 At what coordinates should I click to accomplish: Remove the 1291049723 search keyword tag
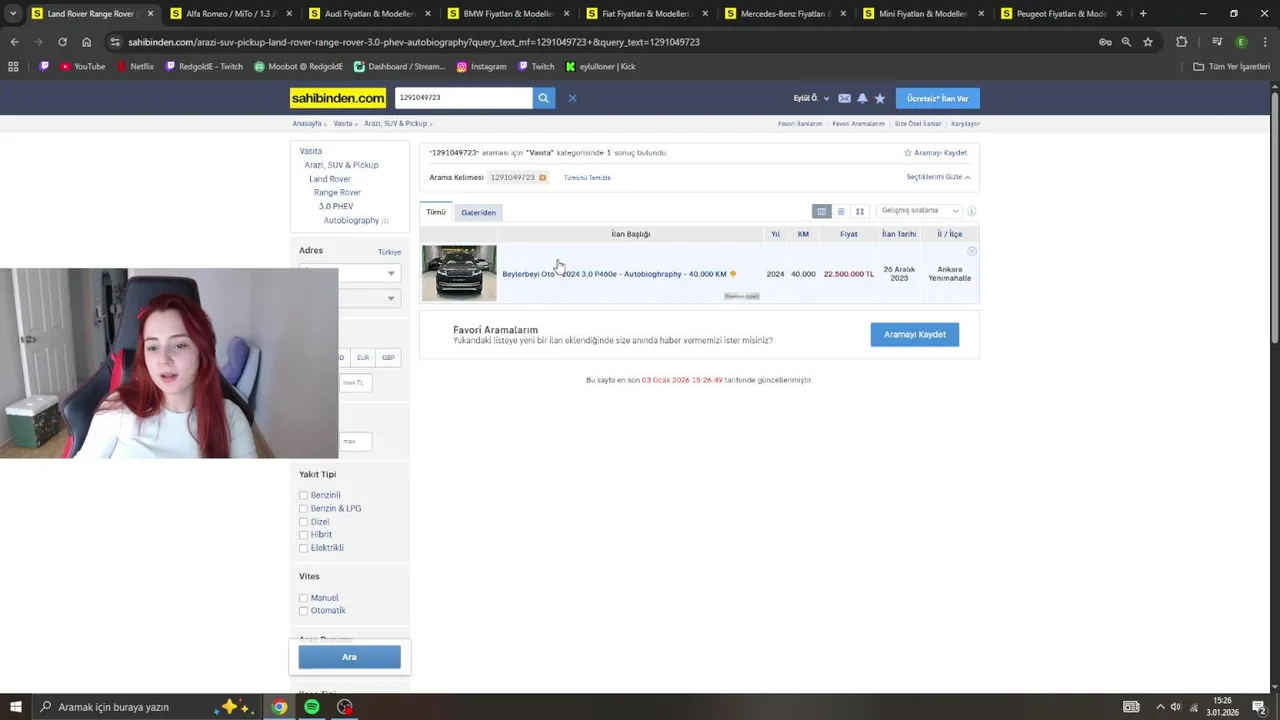coord(542,177)
